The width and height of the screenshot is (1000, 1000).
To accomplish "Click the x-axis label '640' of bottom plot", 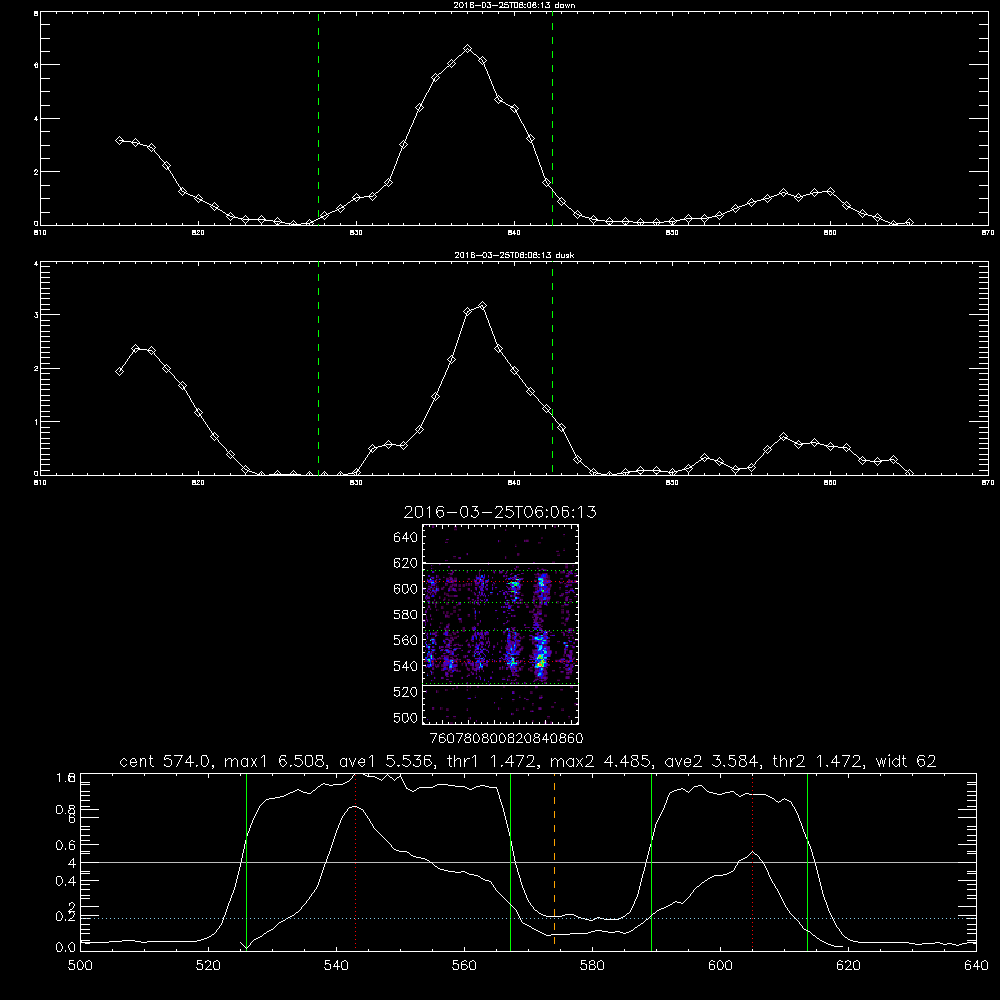I will coord(976,966).
